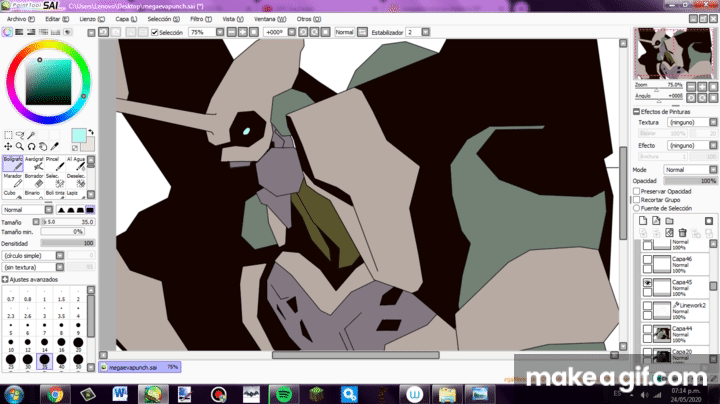Click the foreground color swatch
The width and height of the screenshot is (720, 404).
pos(78,135)
